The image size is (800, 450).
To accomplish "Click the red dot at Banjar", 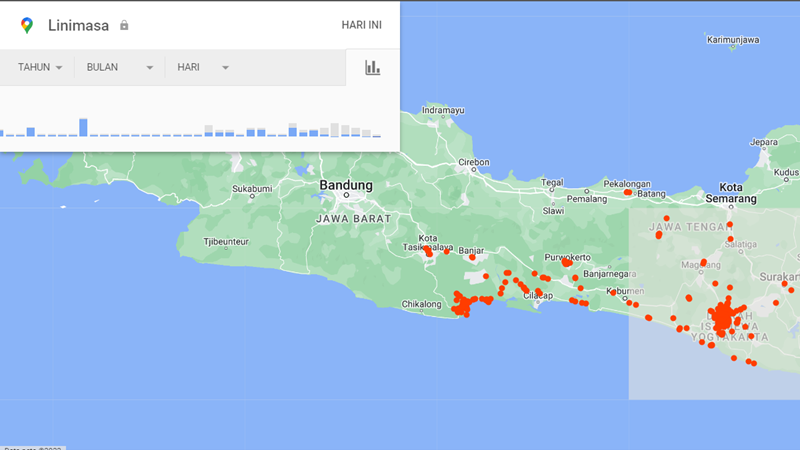I will tap(472, 258).
